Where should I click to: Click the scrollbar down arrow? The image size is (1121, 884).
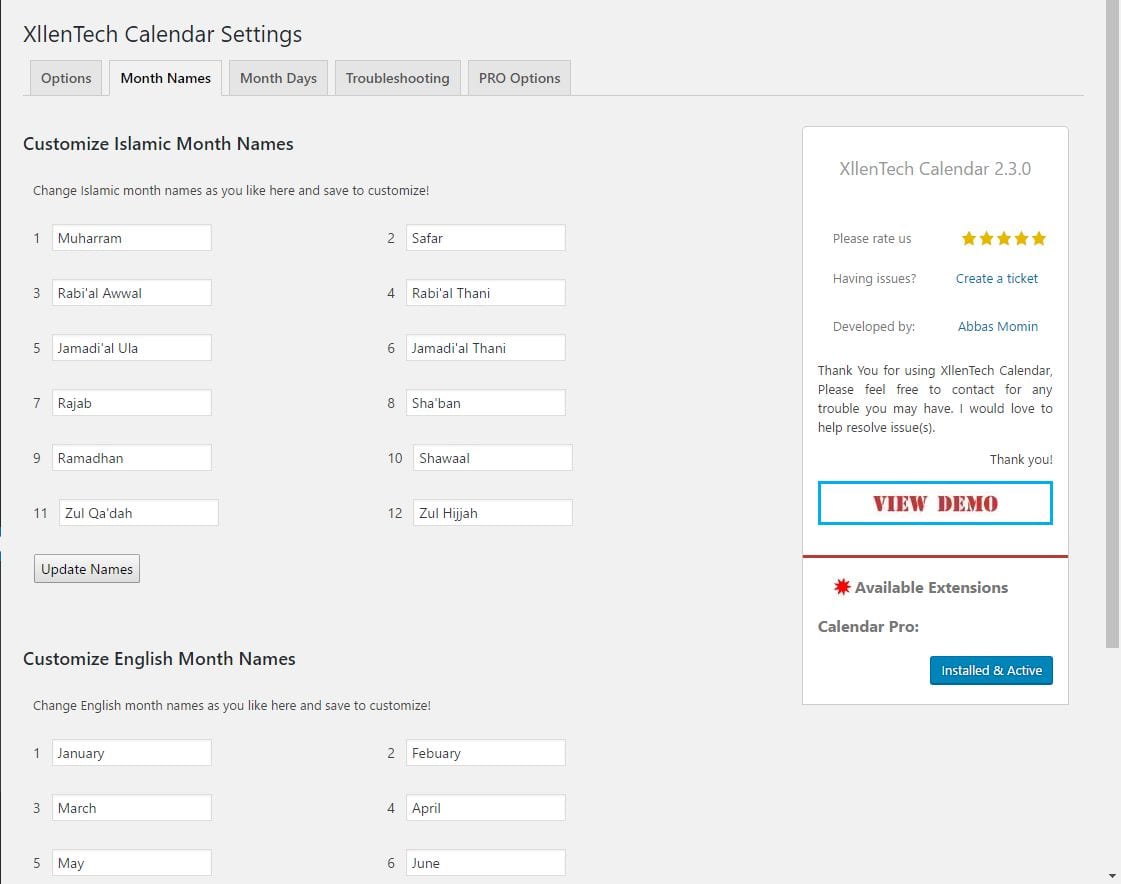[1112, 875]
